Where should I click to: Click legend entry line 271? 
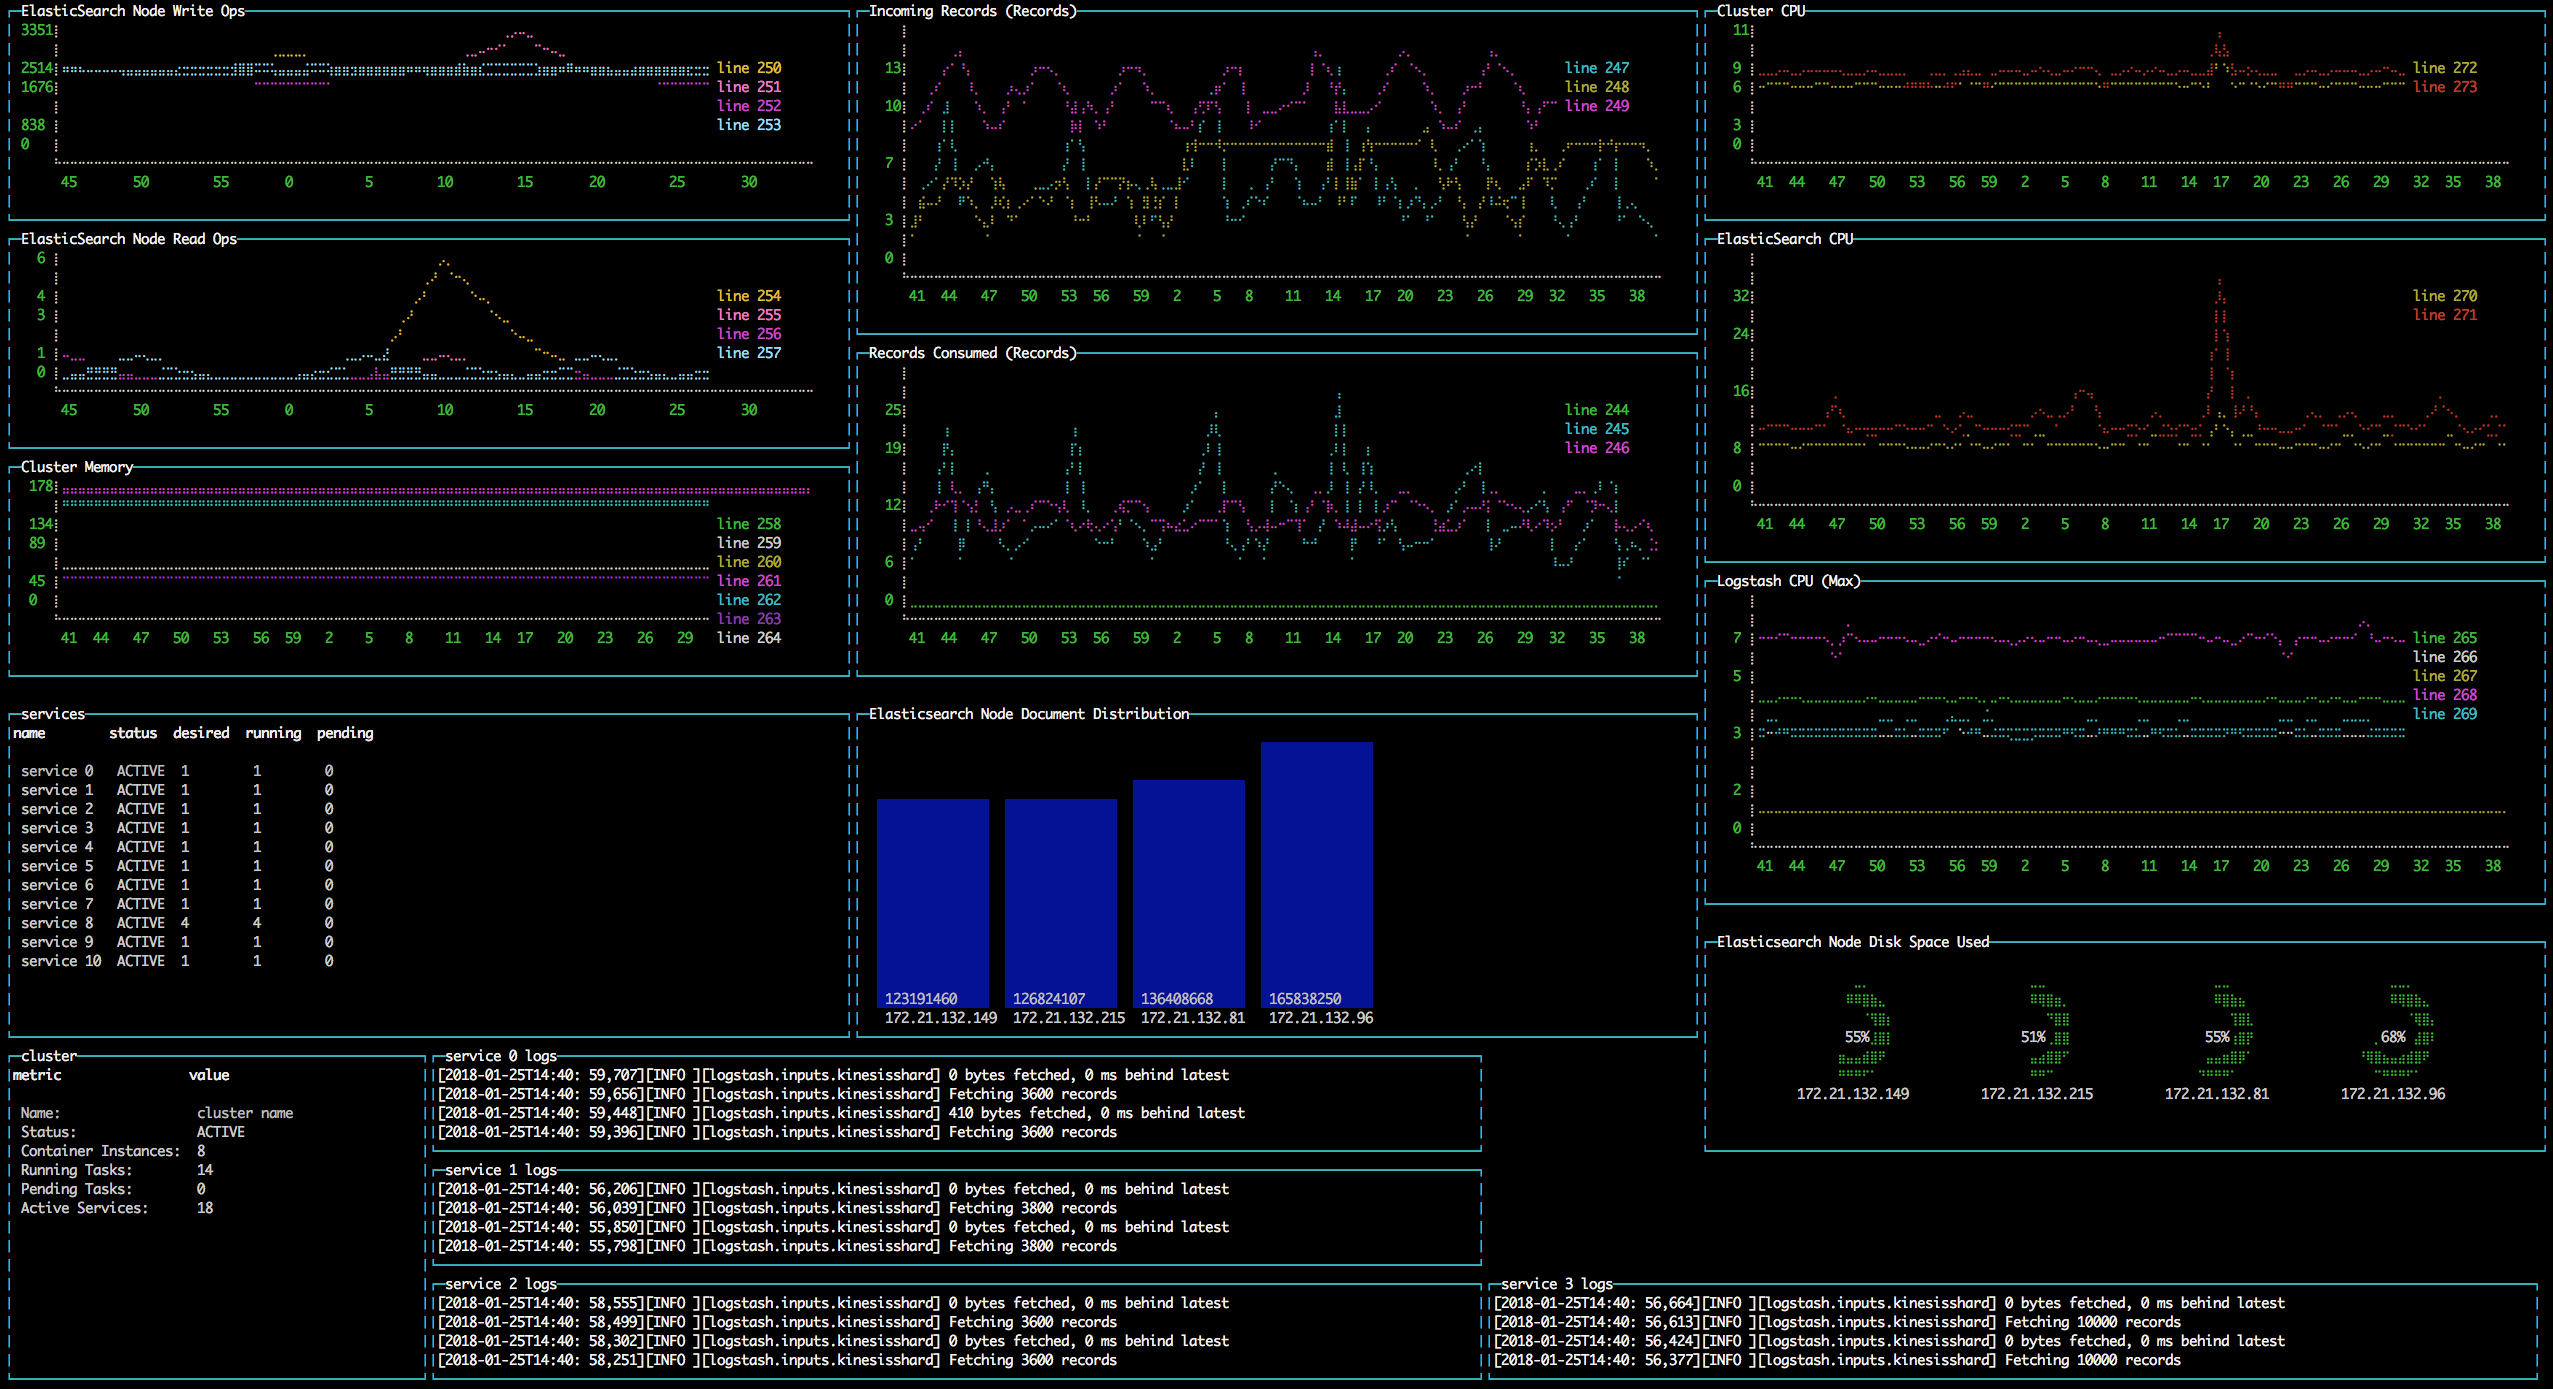pos(2444,315)
